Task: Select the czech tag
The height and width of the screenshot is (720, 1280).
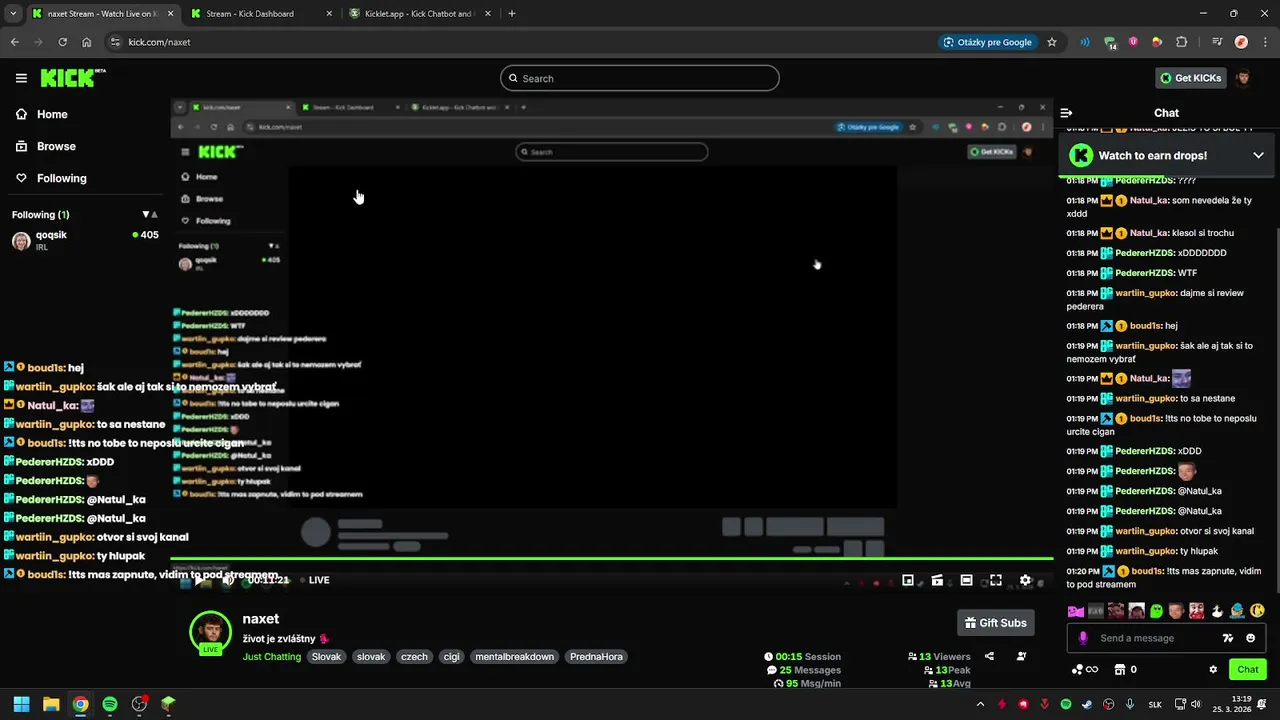Action: point(414,657)
